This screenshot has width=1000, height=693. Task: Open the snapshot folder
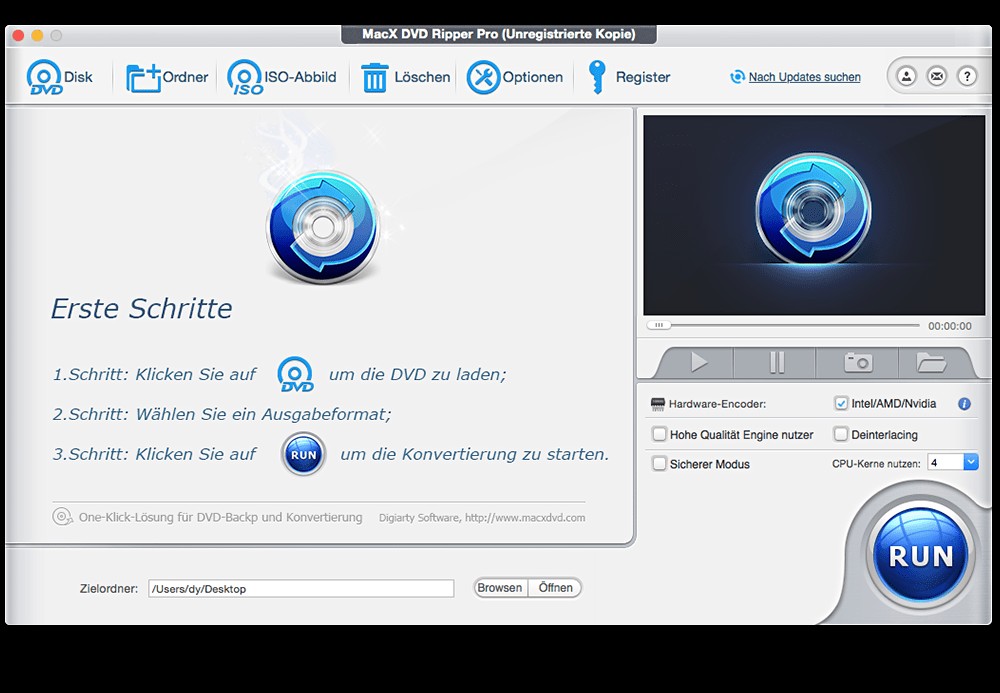[931, 363]
